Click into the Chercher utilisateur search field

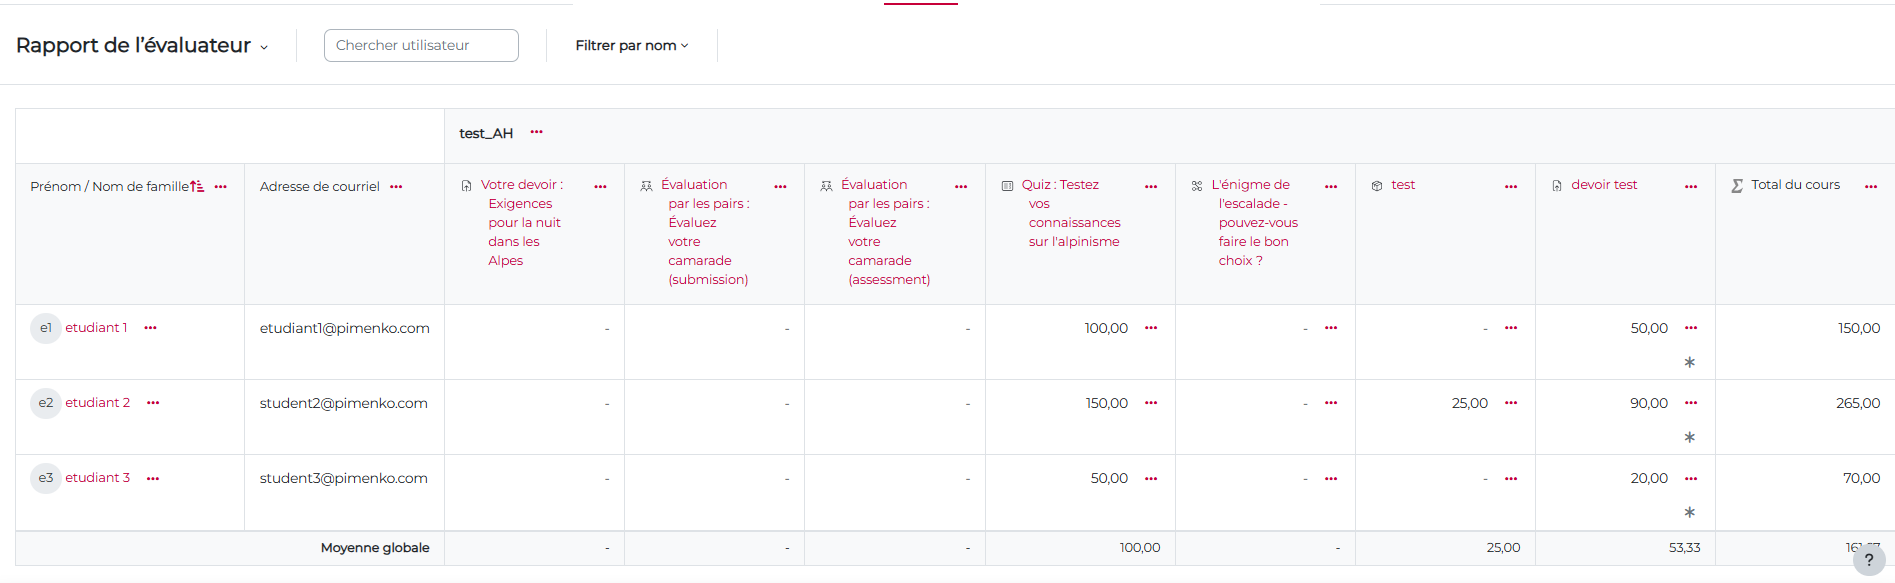[421, 46]
